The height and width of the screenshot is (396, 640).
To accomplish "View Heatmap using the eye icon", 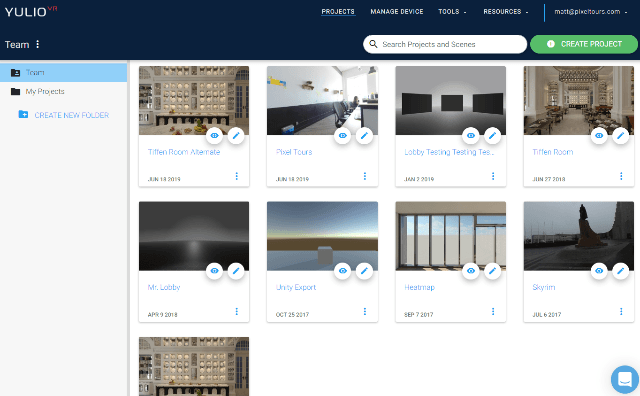I will 471,271.
